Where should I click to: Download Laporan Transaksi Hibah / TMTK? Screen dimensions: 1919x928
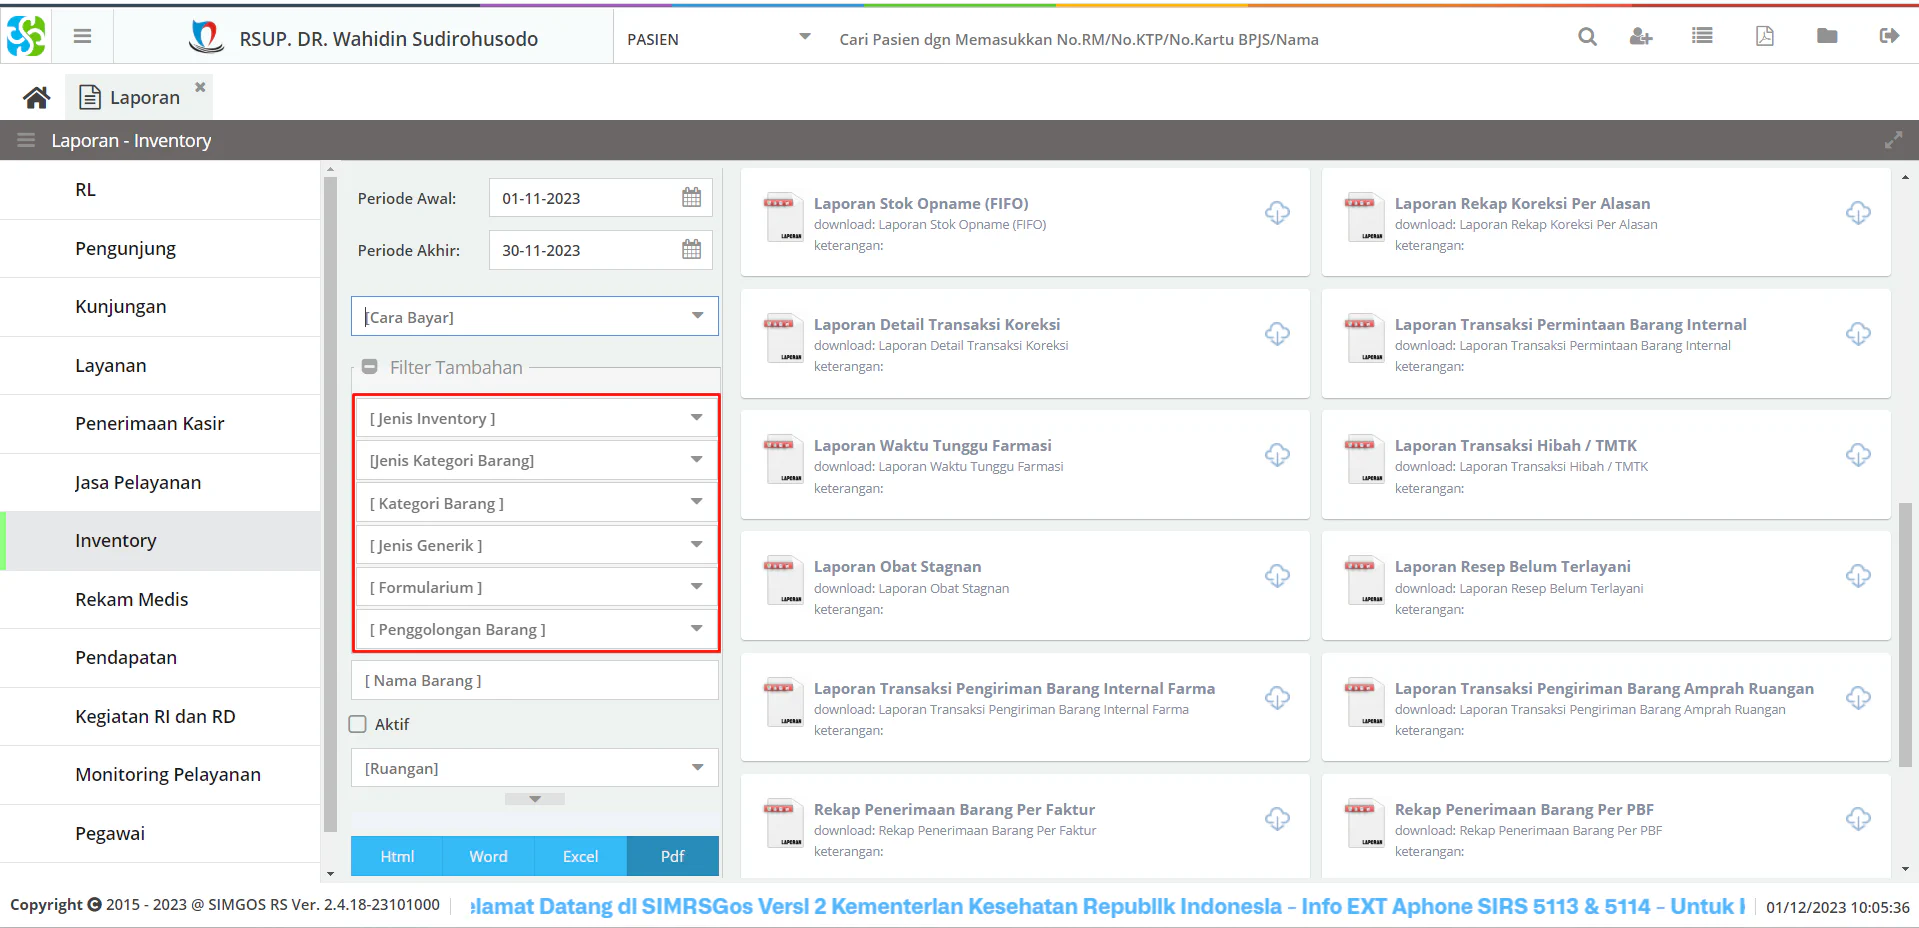pos(1858,455)
